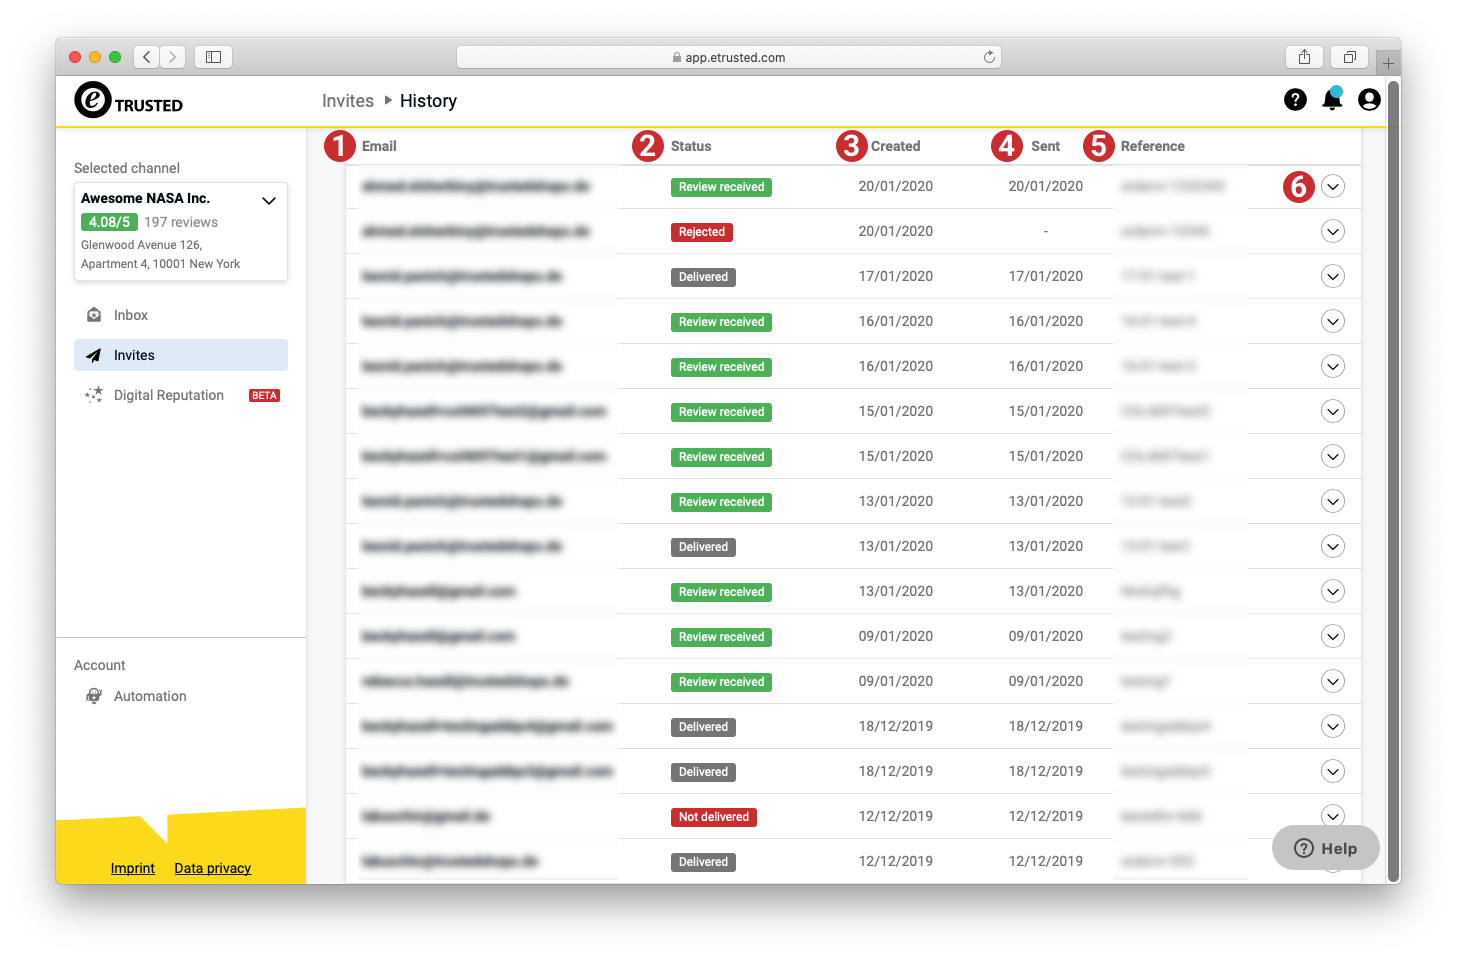
Task: Expand the Delivered row from 13/01/2020
Action: point(1333,546)
